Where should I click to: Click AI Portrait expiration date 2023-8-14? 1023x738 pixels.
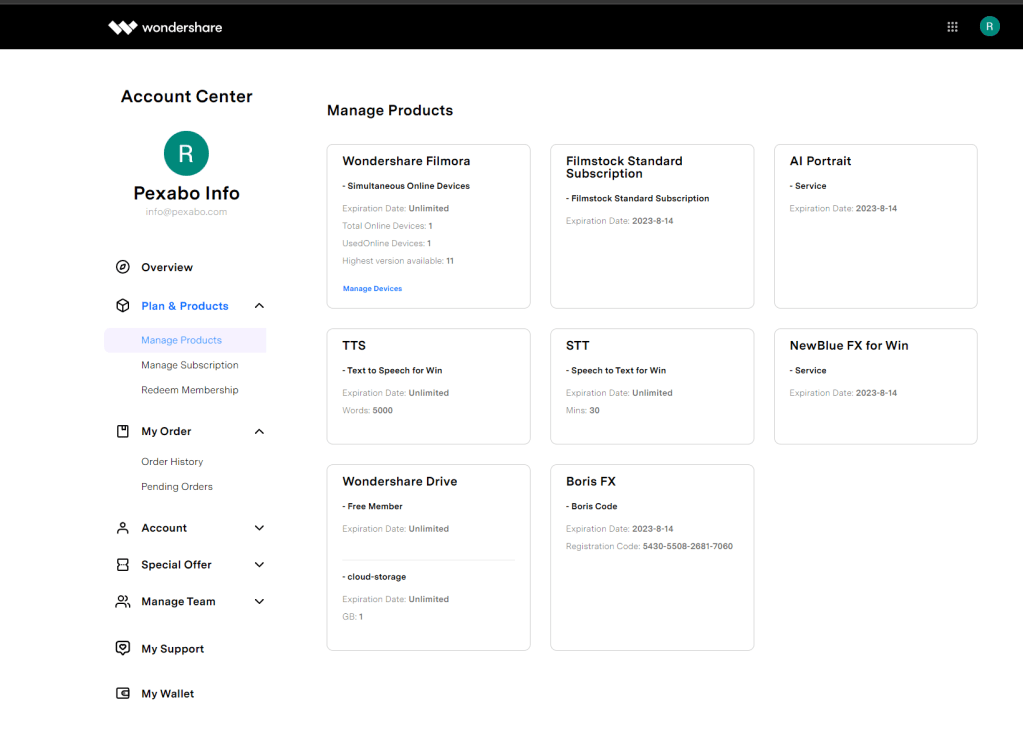pyautogui.click(x=876, y=209)
